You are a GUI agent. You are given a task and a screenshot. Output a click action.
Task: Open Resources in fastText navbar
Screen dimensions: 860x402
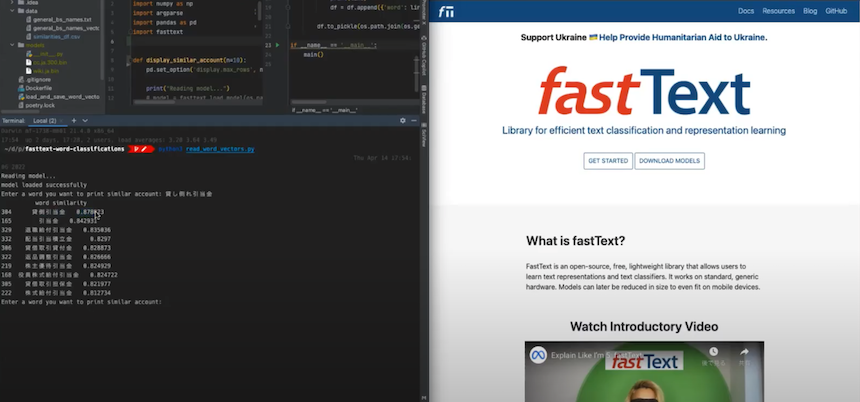tap(778, 11)
